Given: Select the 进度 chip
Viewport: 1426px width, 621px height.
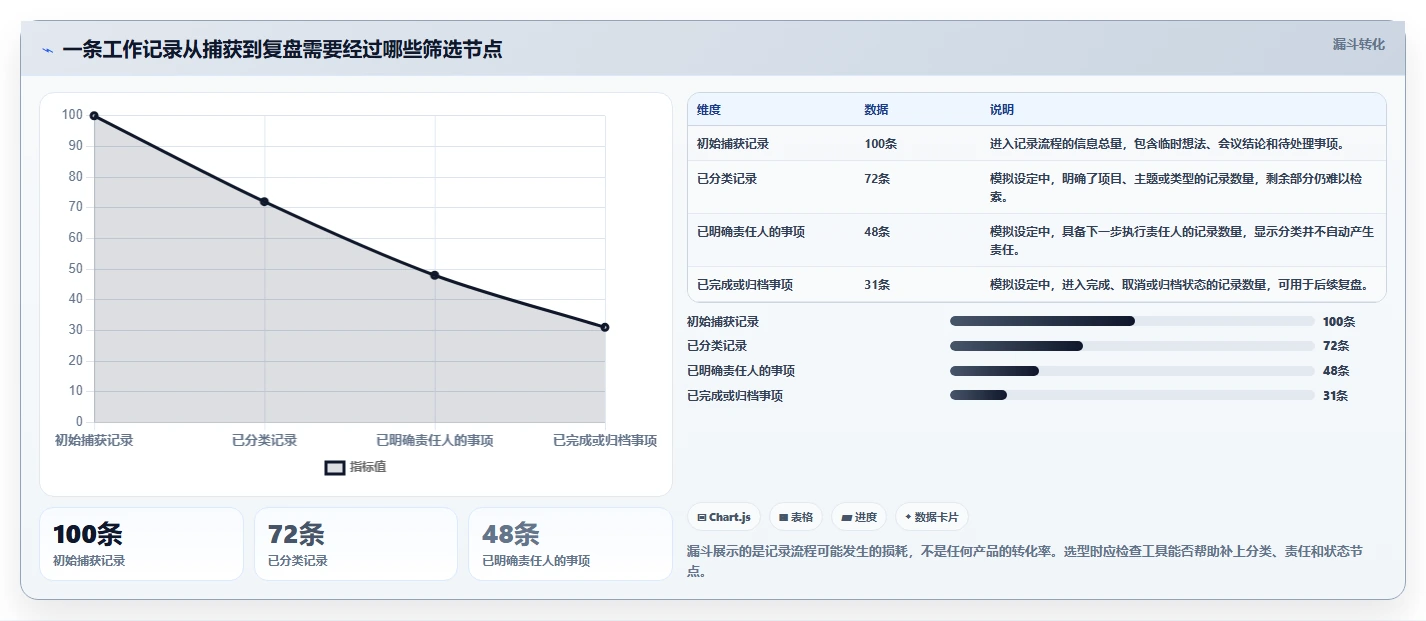Looking at the screenshot, I should pyautogui.click(x=859, y=517).
